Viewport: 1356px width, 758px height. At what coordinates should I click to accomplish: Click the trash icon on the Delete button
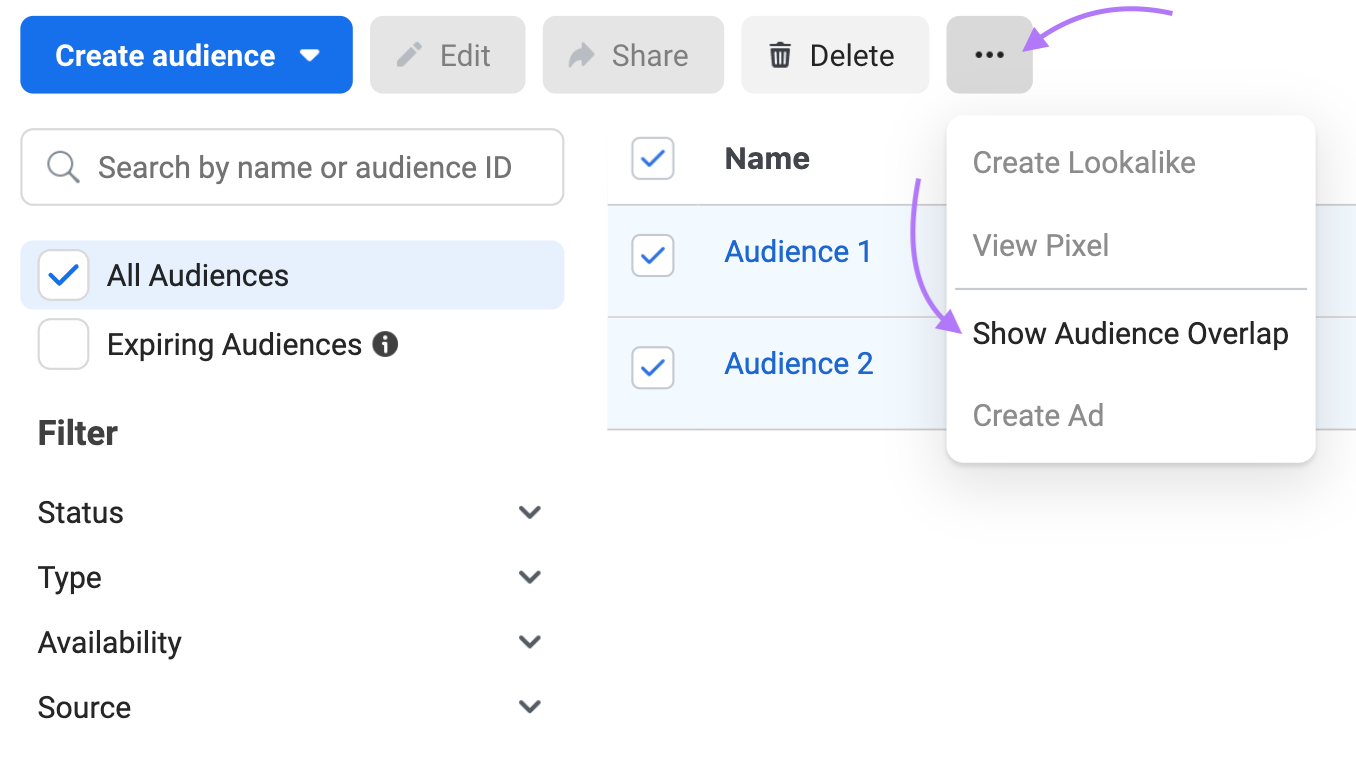point(782,55)
